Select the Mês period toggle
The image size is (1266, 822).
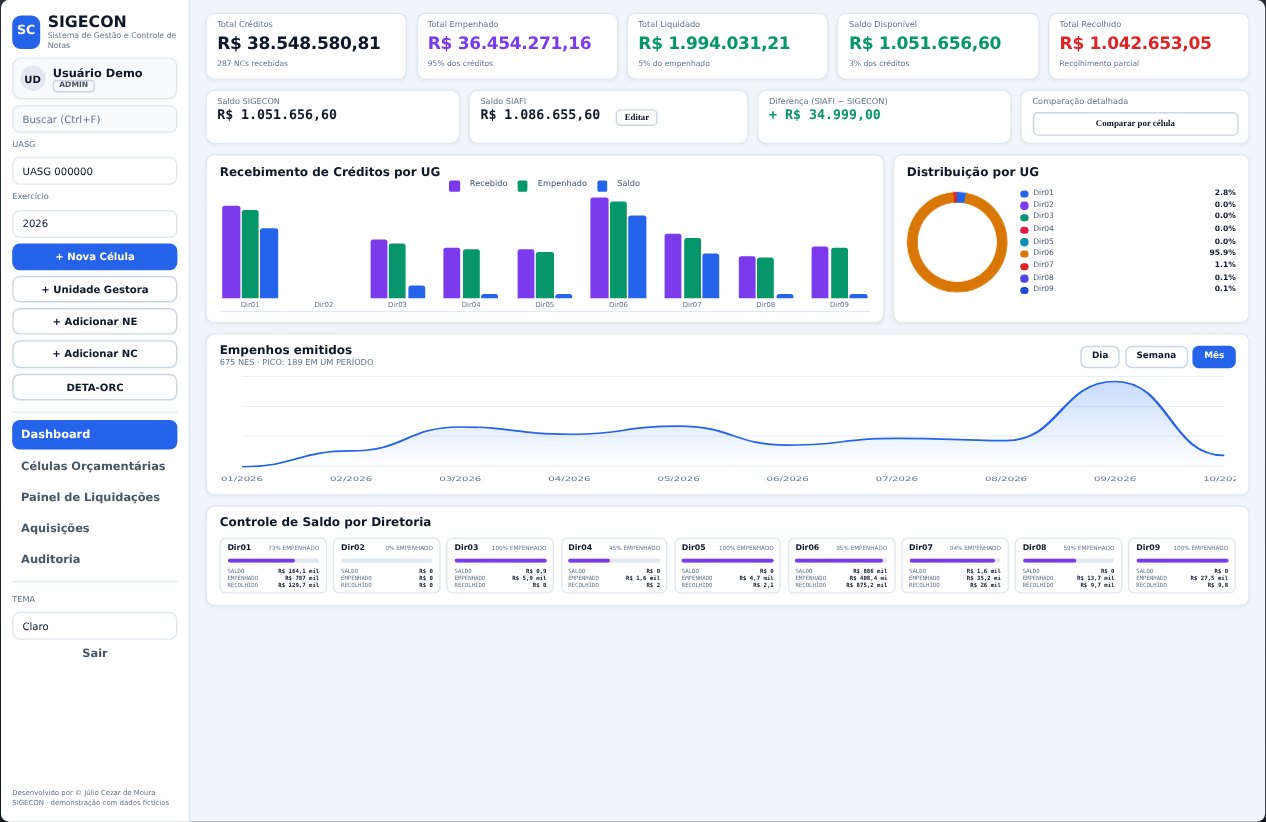pos(1214,356)
